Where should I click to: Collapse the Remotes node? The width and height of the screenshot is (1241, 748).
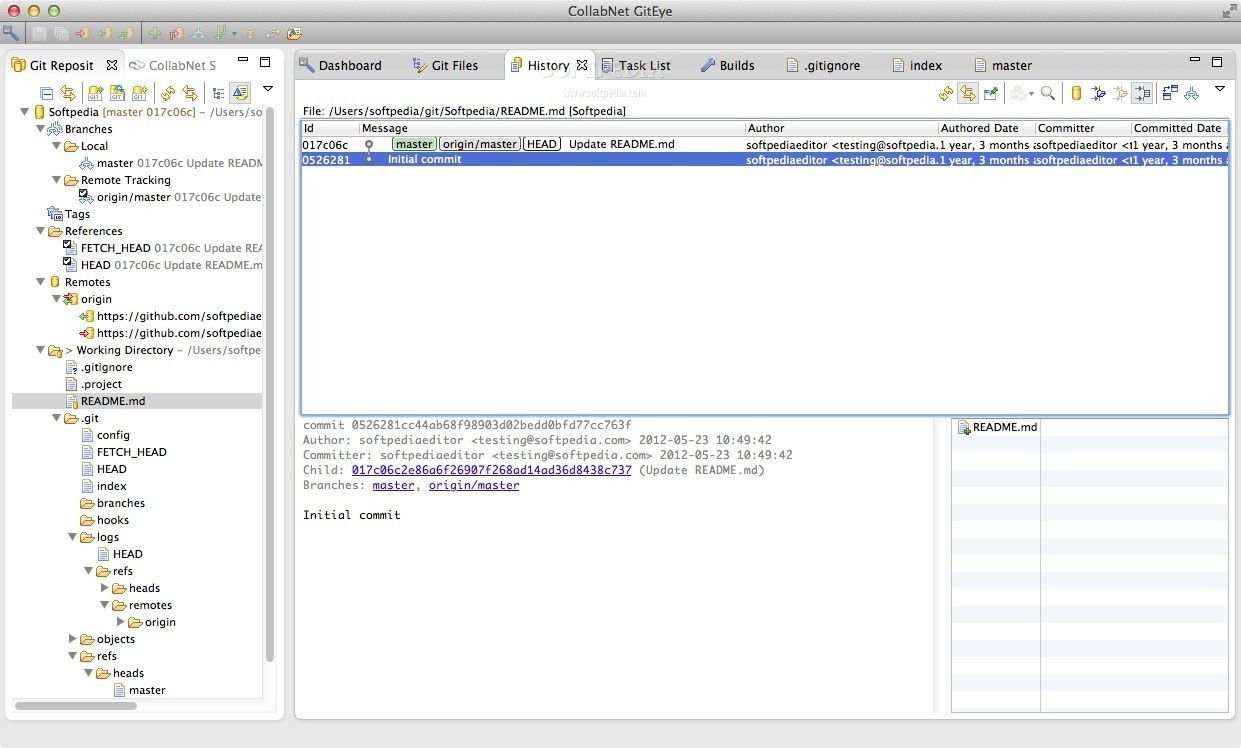[x=41, y=282]
